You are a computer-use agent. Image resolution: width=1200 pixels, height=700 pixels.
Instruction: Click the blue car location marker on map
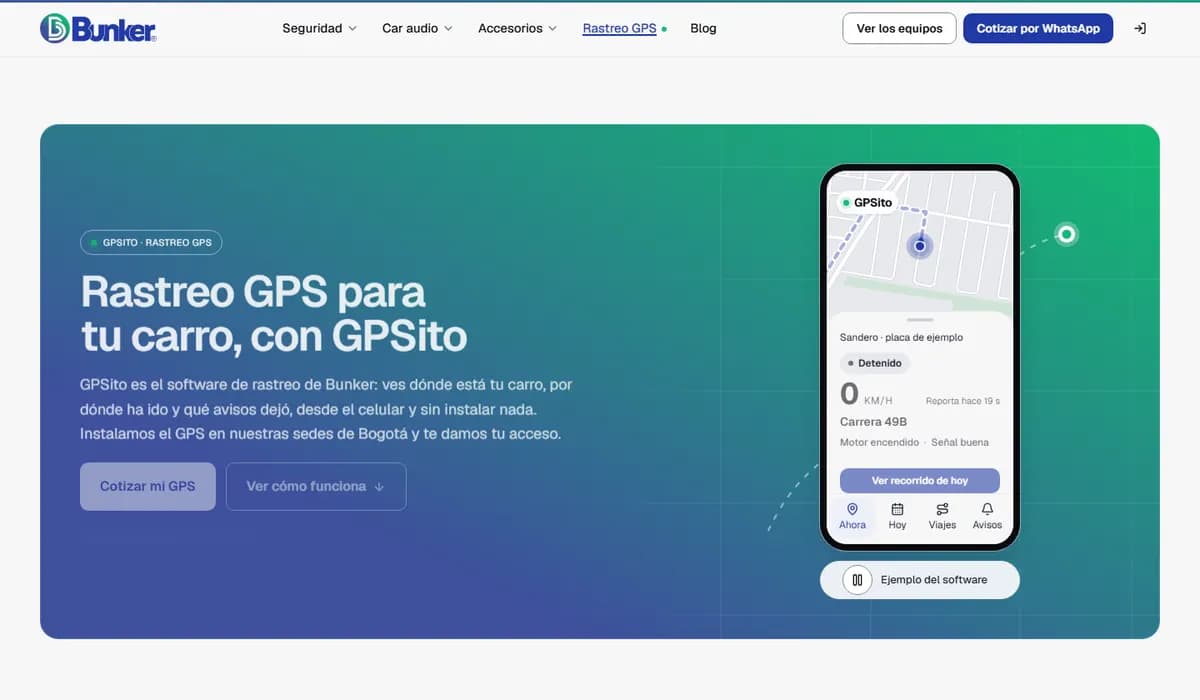tap(920, 245)
